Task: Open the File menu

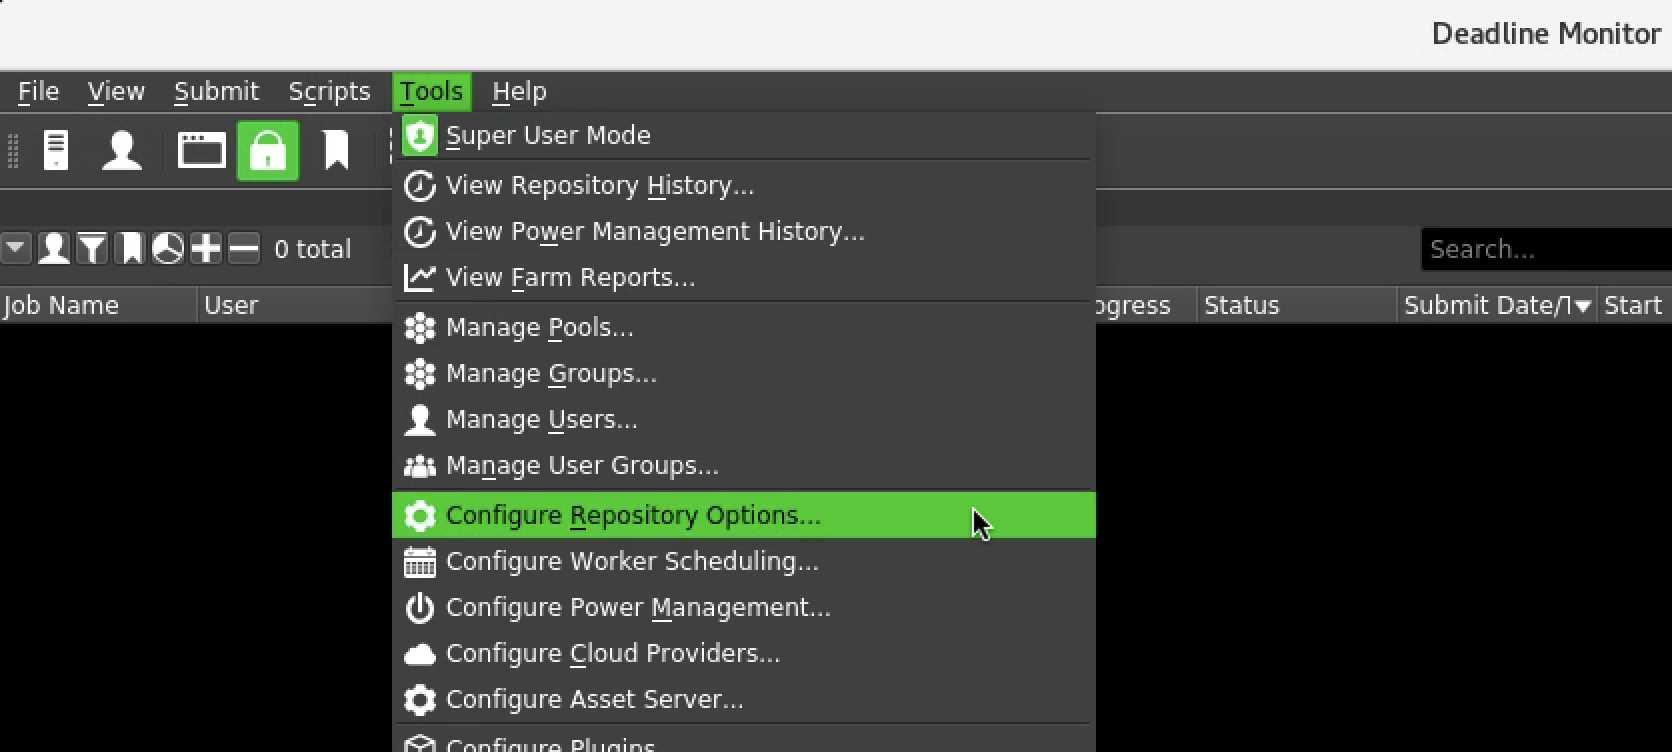Action: pyautogui.click(x=38, y=92)
